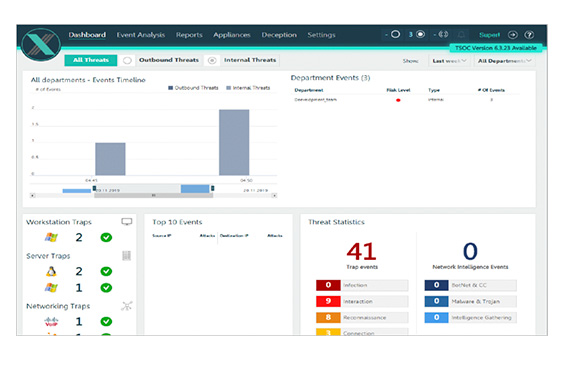This screenshot has width=565, height=379.
Task: Click the Workstation Traps monitor icon
Action: [127, 222]
